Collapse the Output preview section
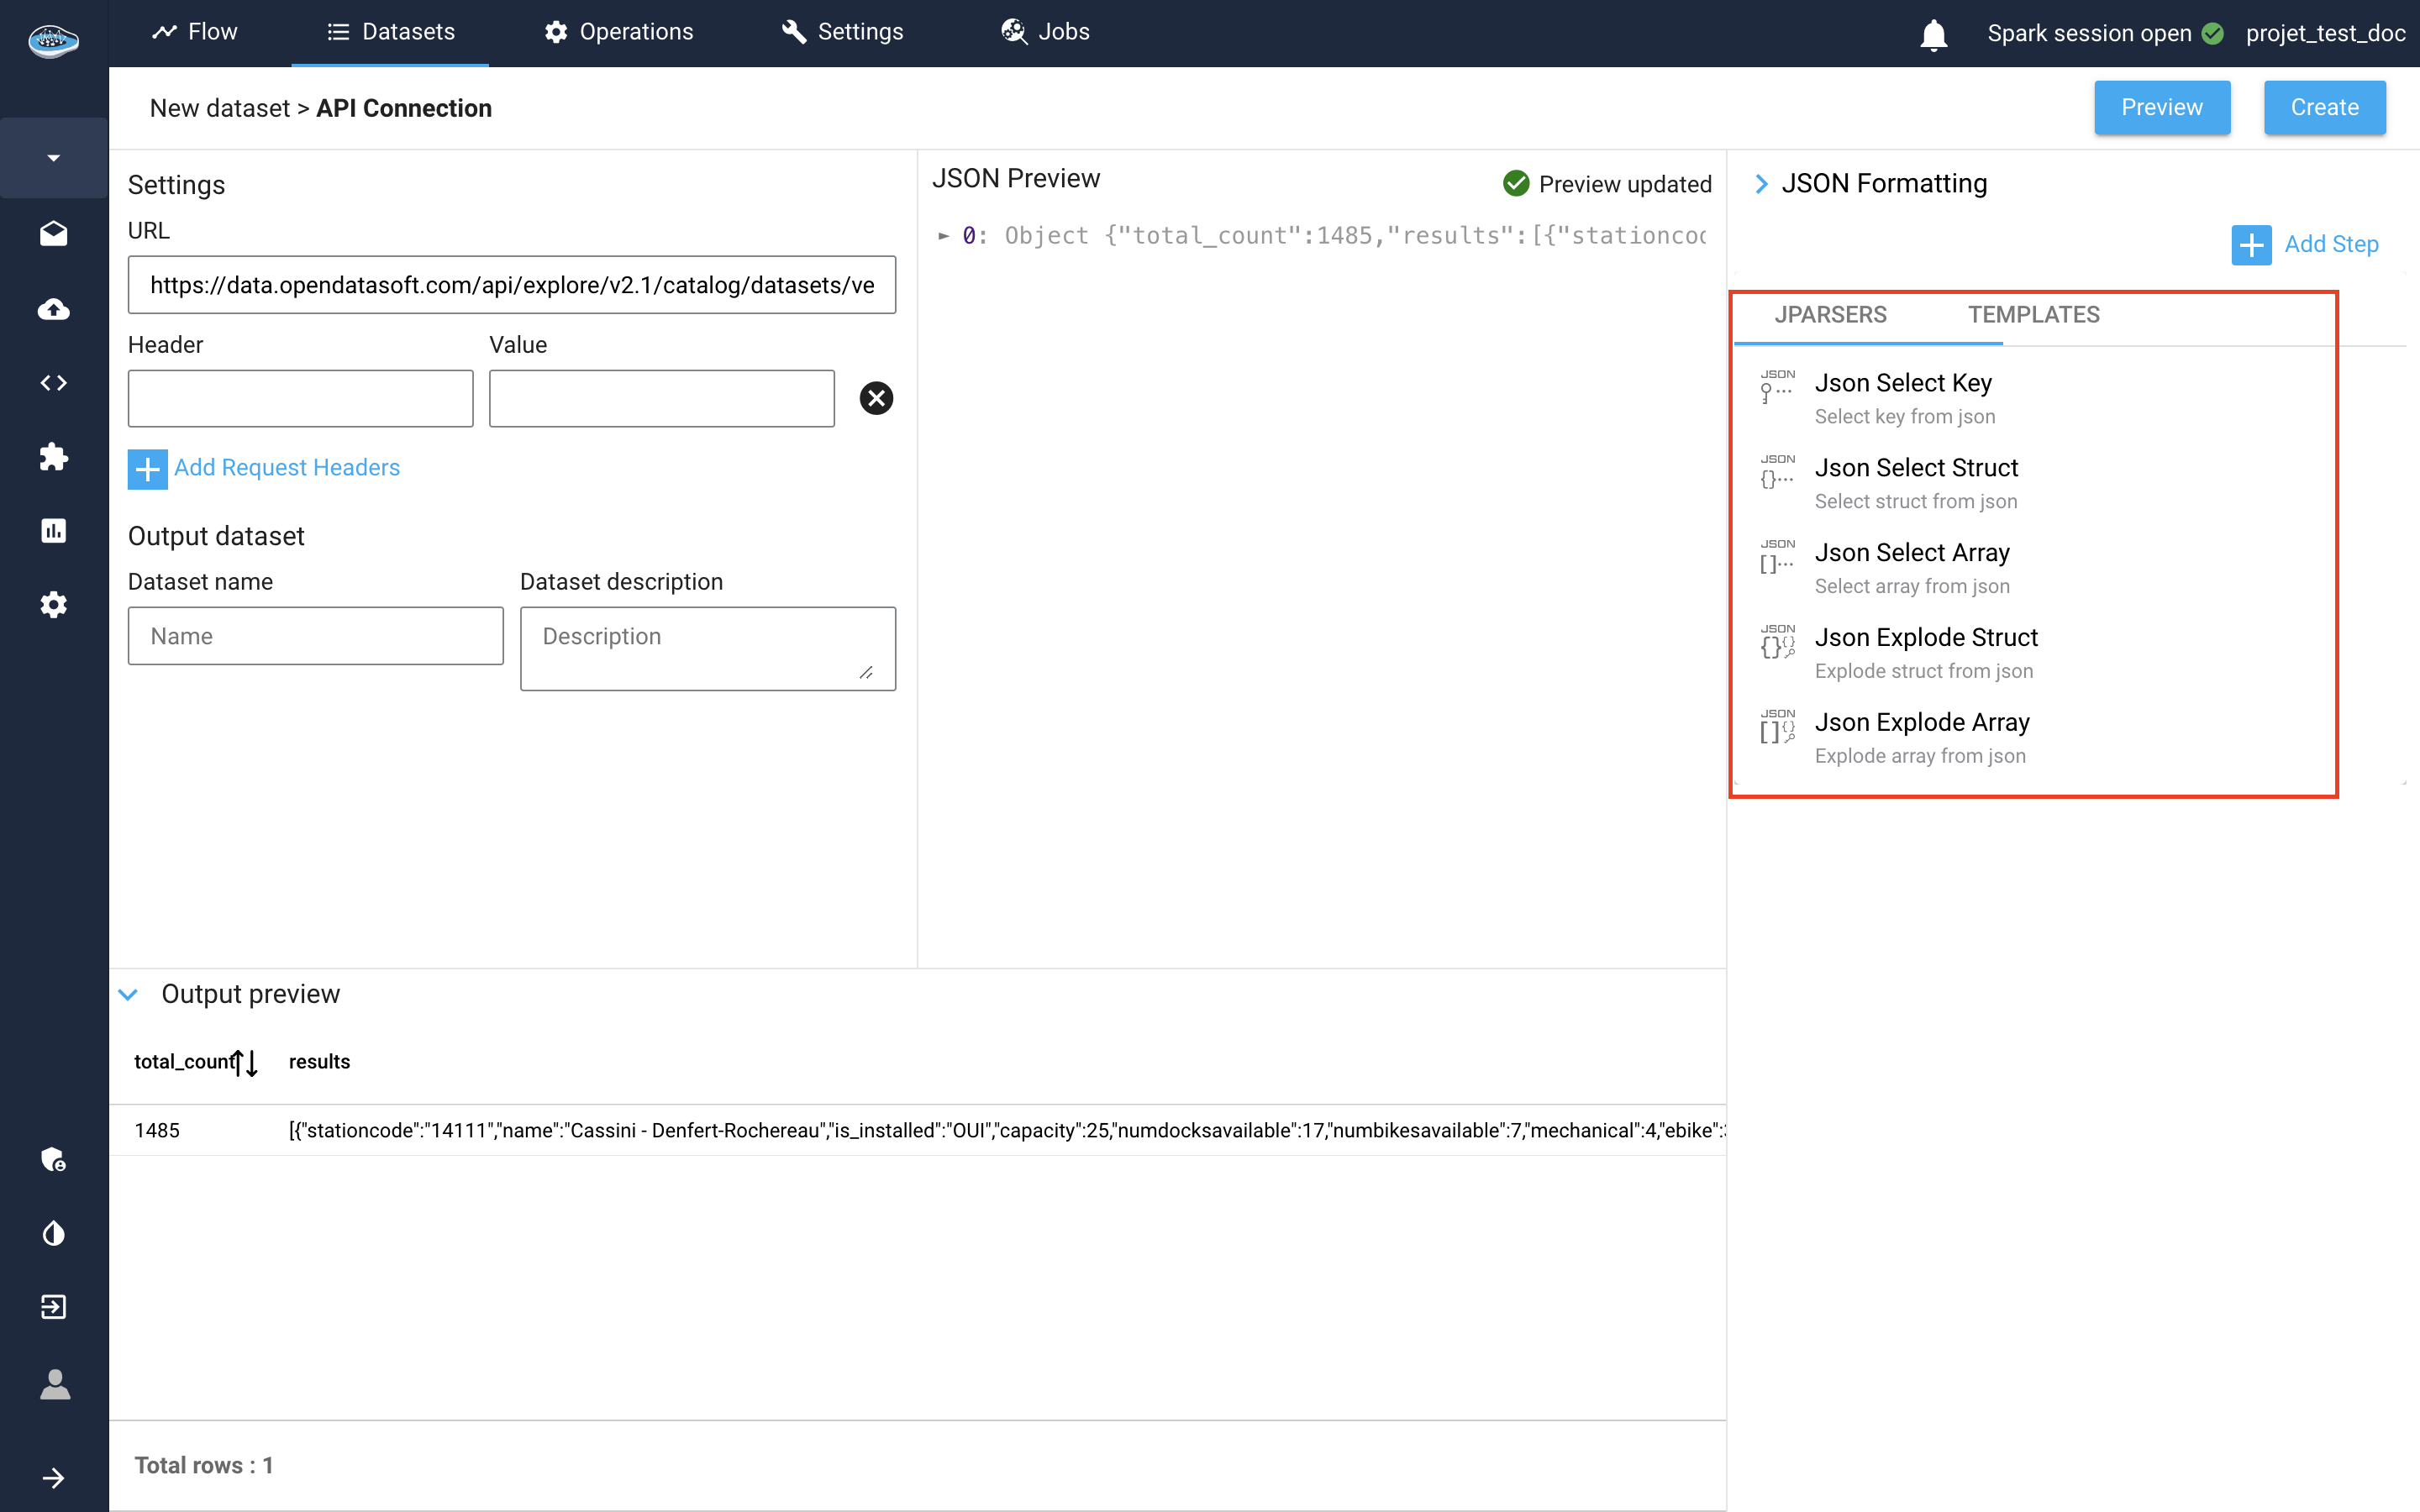This screenshot has height=1512, width=2420. (x=128, y=994)
